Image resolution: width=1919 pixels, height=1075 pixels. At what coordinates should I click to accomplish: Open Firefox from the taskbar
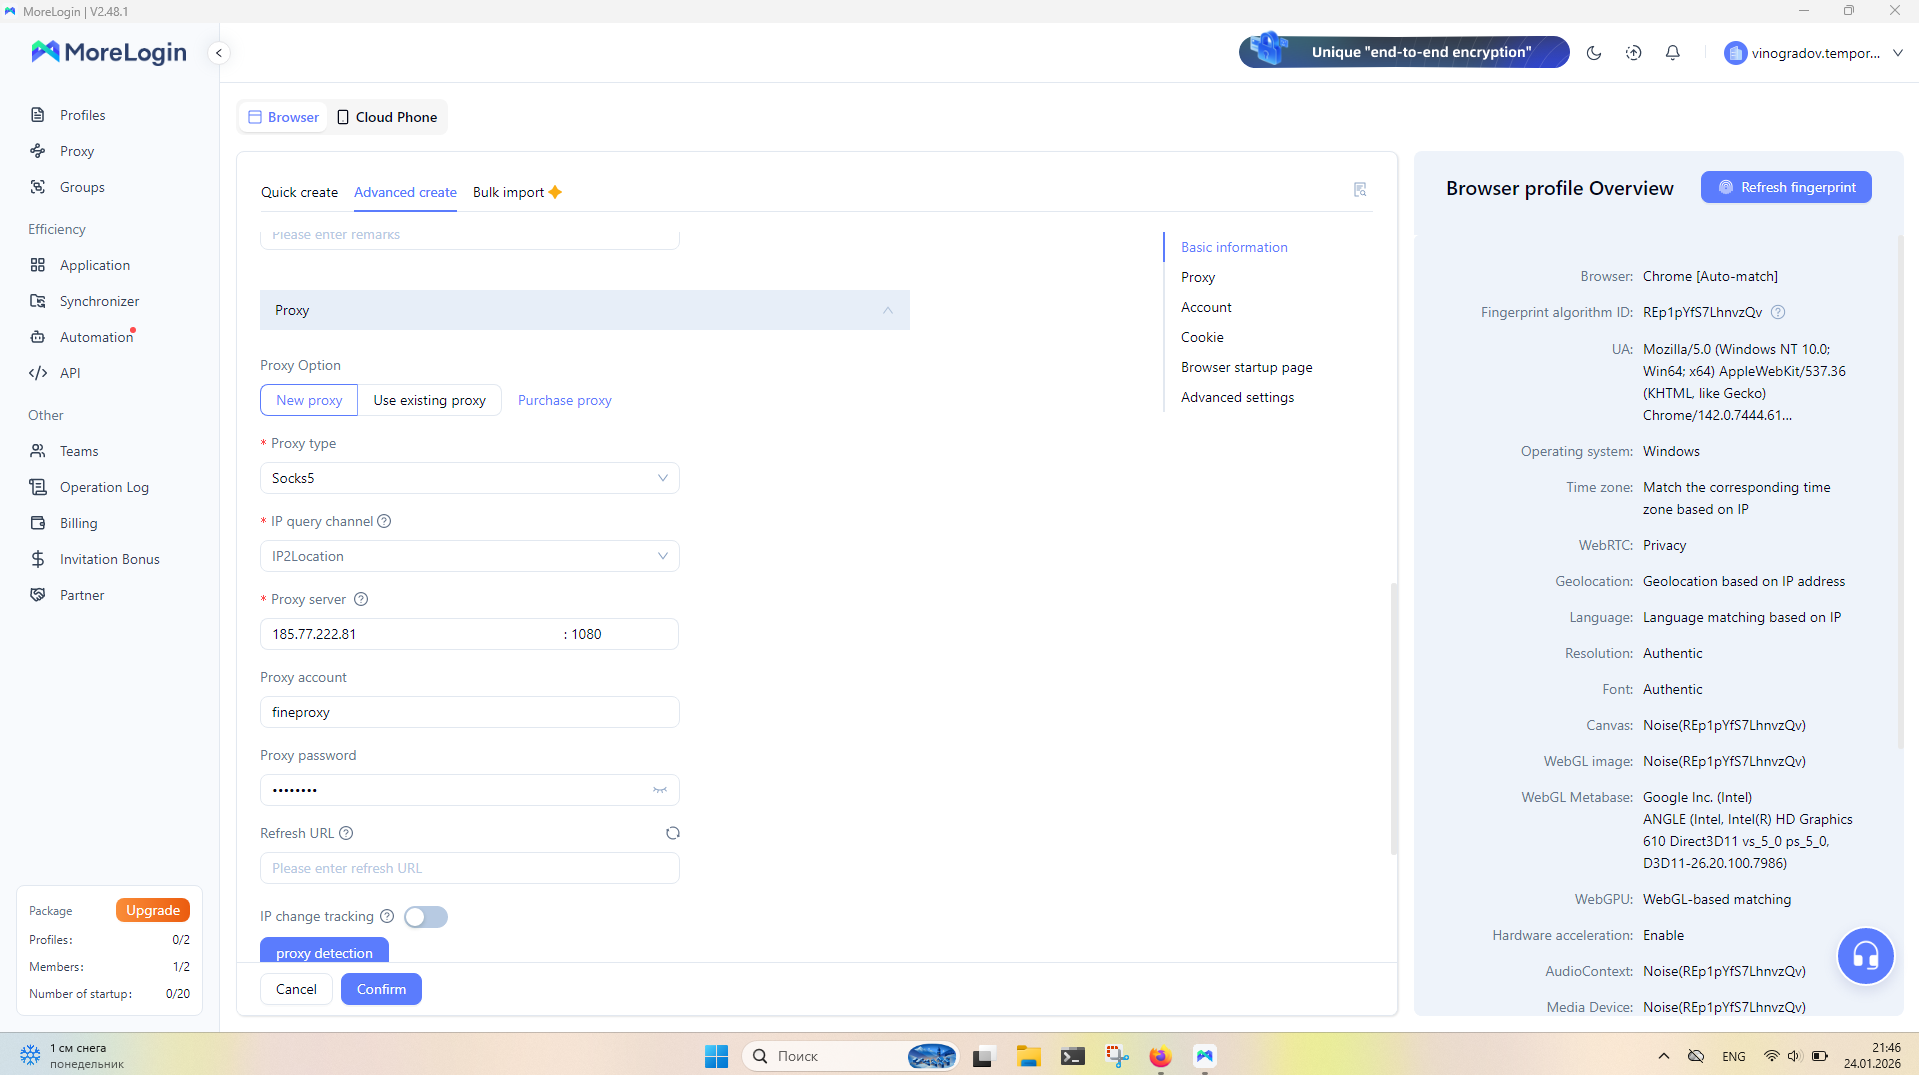coord(1160,1056)
